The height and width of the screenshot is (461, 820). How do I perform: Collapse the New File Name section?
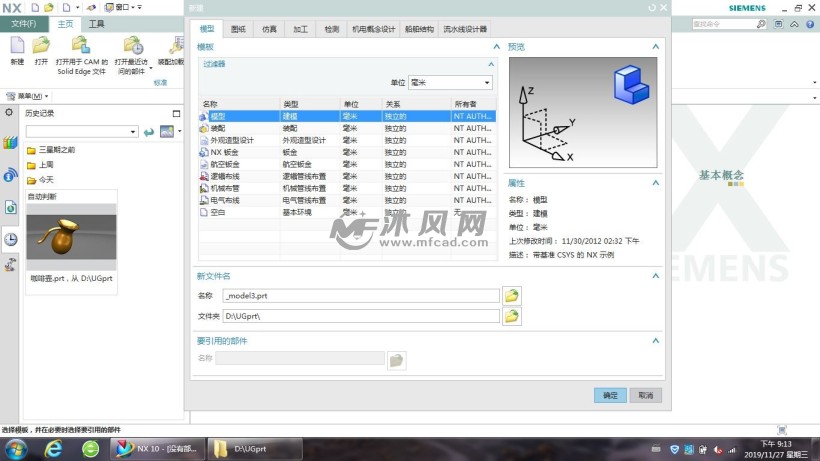656,276
